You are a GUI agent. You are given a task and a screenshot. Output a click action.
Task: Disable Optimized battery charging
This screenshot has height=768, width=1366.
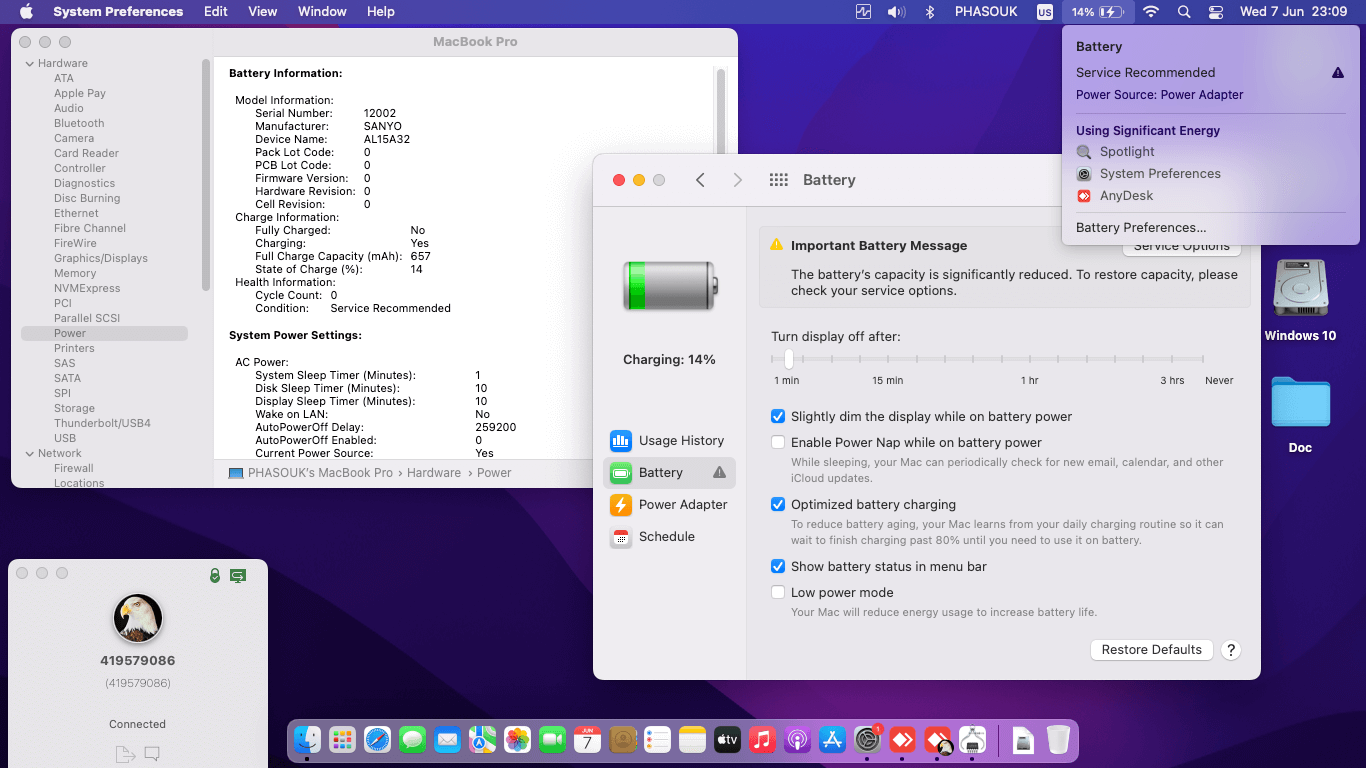778,504
